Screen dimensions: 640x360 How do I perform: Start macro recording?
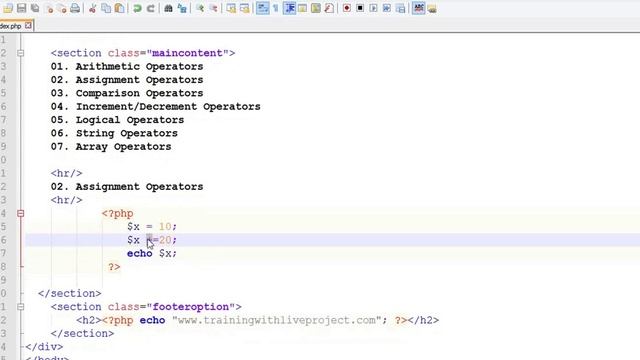coord(347,8)
